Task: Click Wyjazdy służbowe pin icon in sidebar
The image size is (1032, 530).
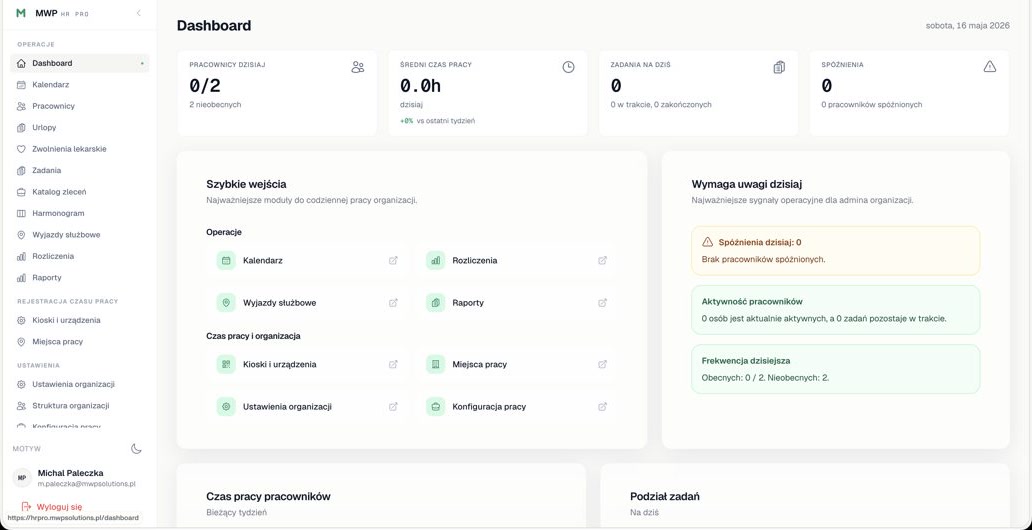Action: click(x=21, y=234)
